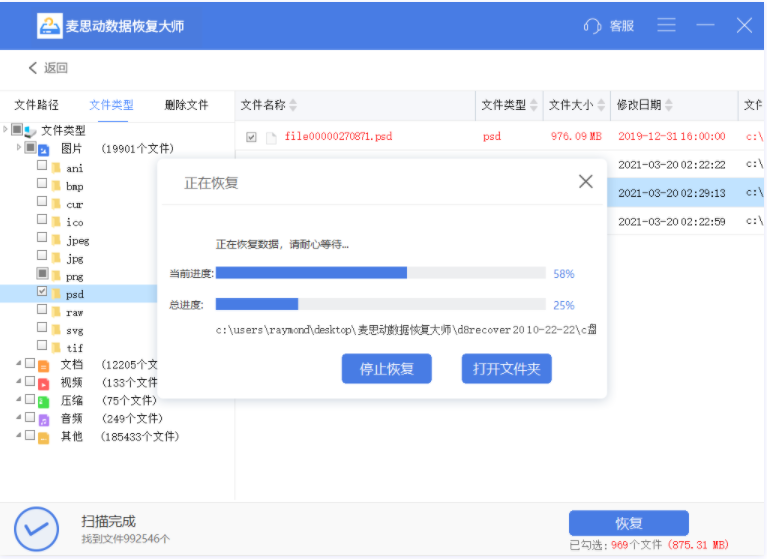The height and width of the screenshot is (559, 767).
Task: Check the jpeg file type checkbox
Action: pyautogui.click(x=42, y=239)
